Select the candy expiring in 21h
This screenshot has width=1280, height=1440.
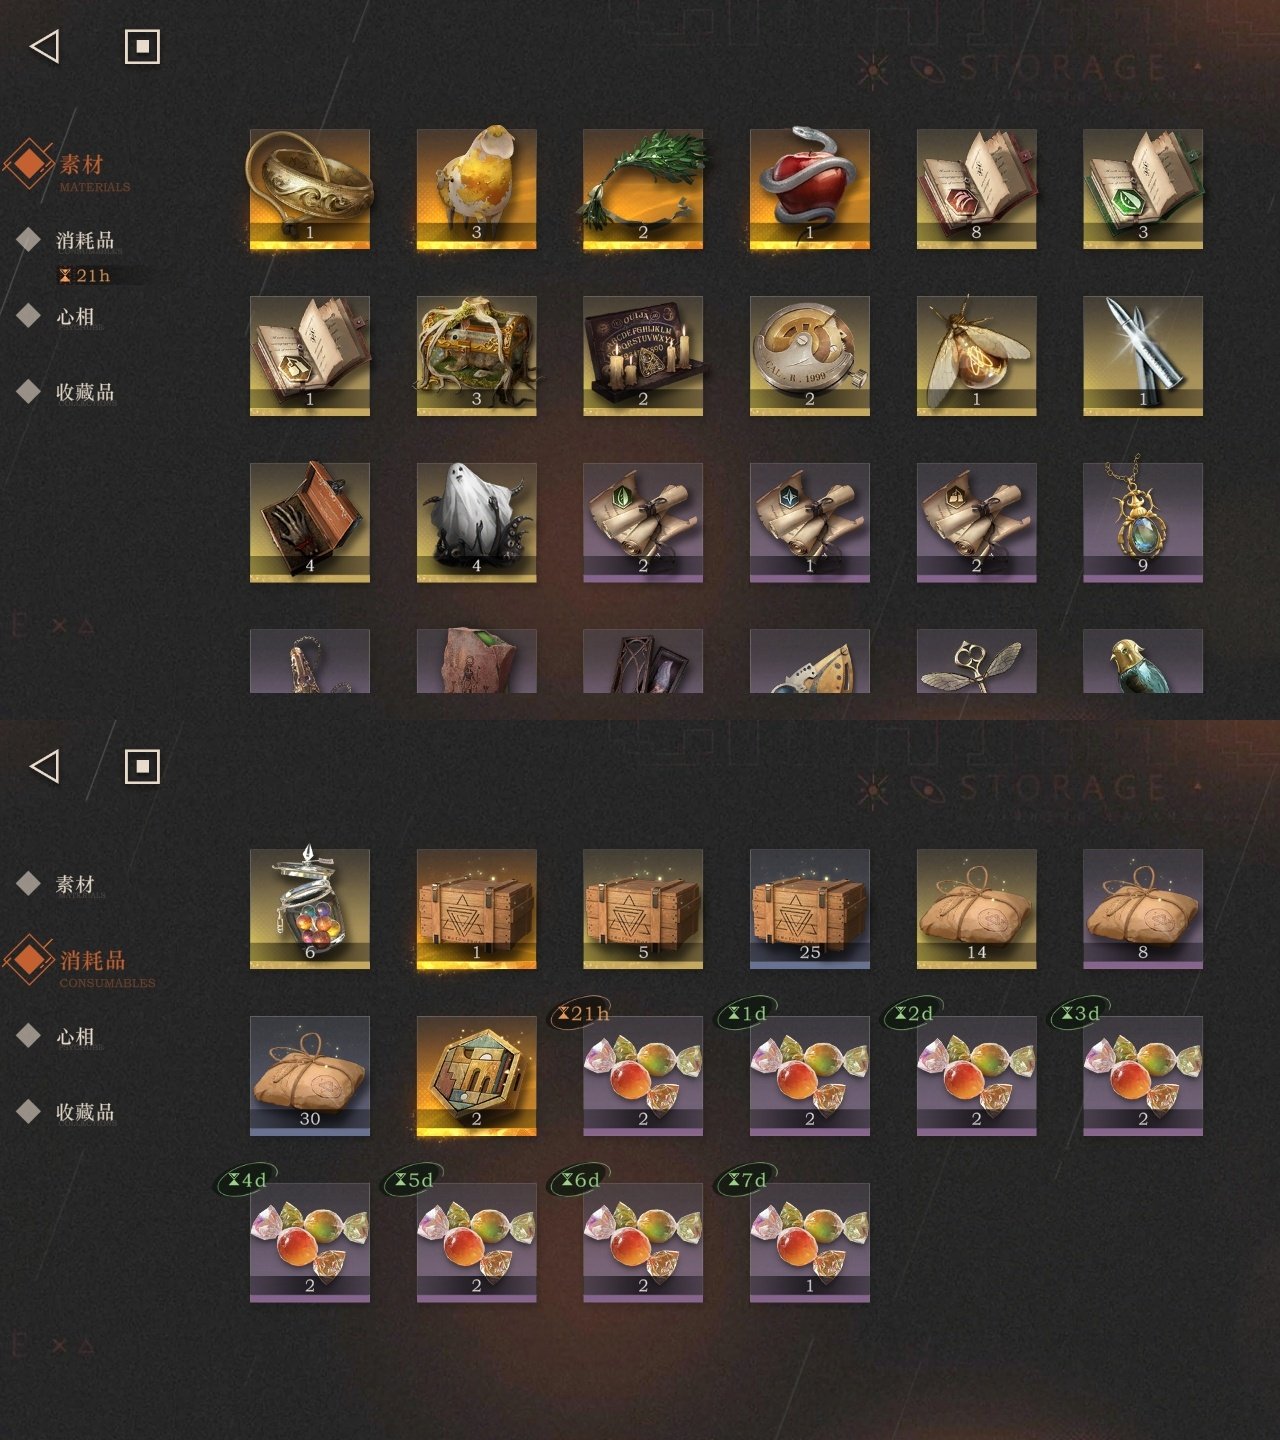[643, 1076]
